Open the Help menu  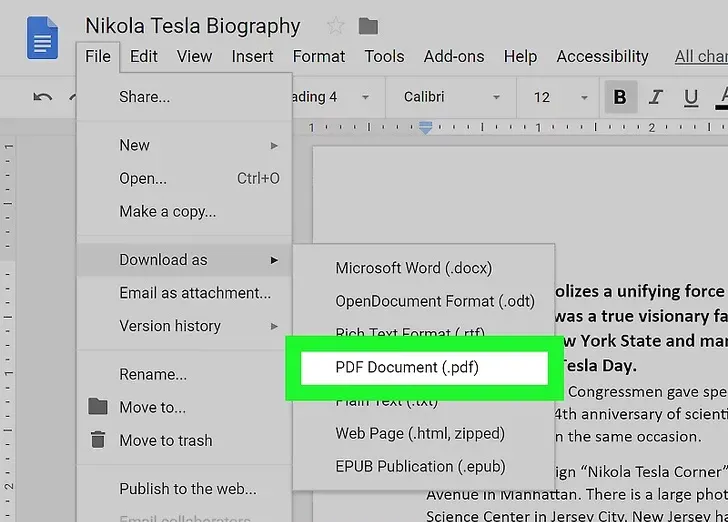[520, 57]
